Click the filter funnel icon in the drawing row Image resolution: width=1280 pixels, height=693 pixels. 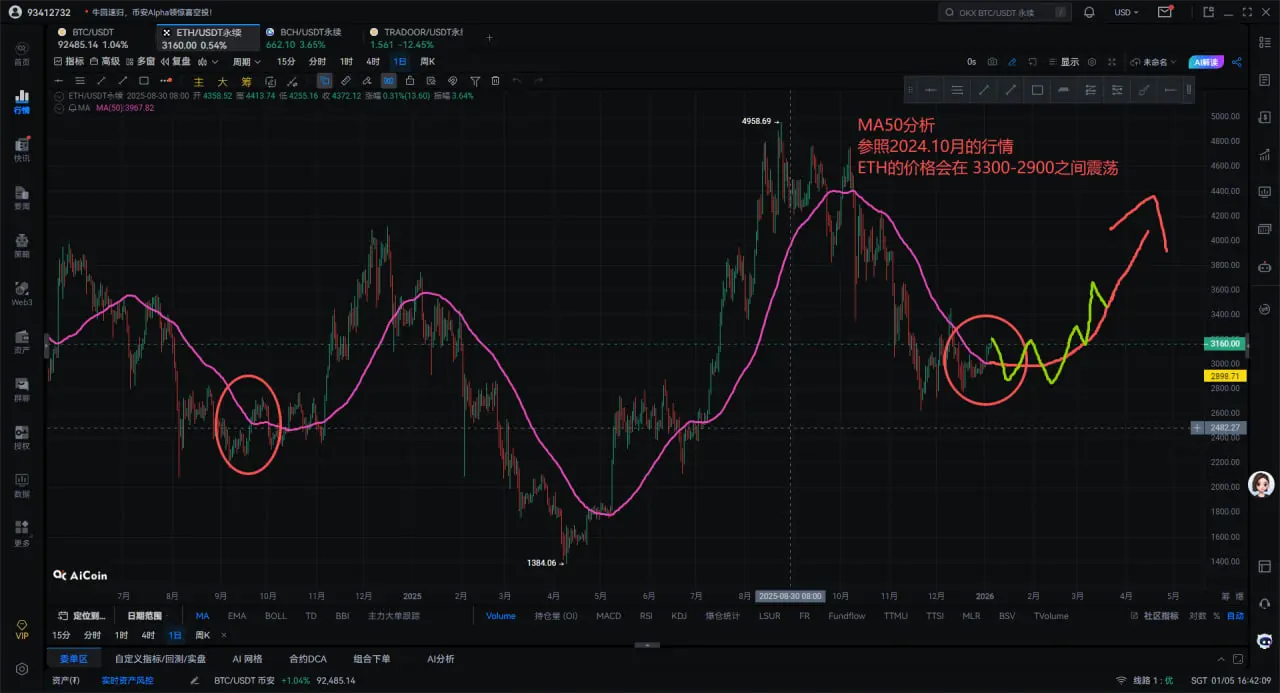(x=475, y=80)
